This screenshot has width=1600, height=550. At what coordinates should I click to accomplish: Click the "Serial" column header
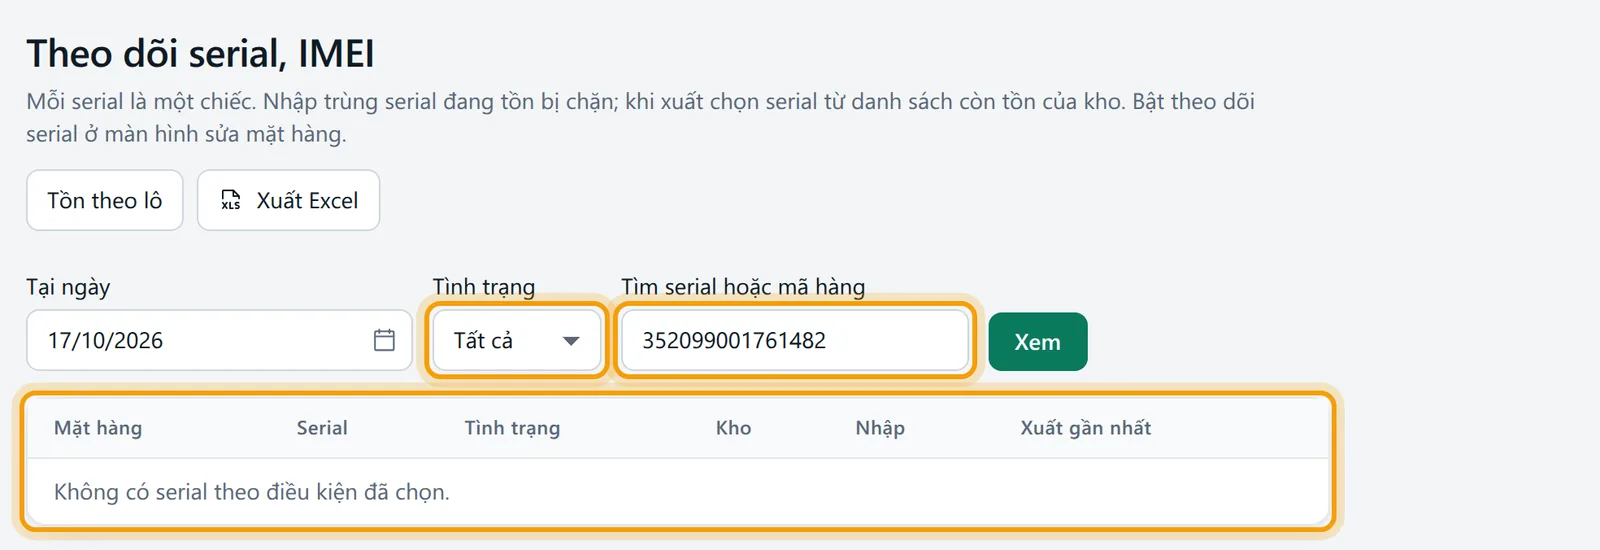pos(322,428)
